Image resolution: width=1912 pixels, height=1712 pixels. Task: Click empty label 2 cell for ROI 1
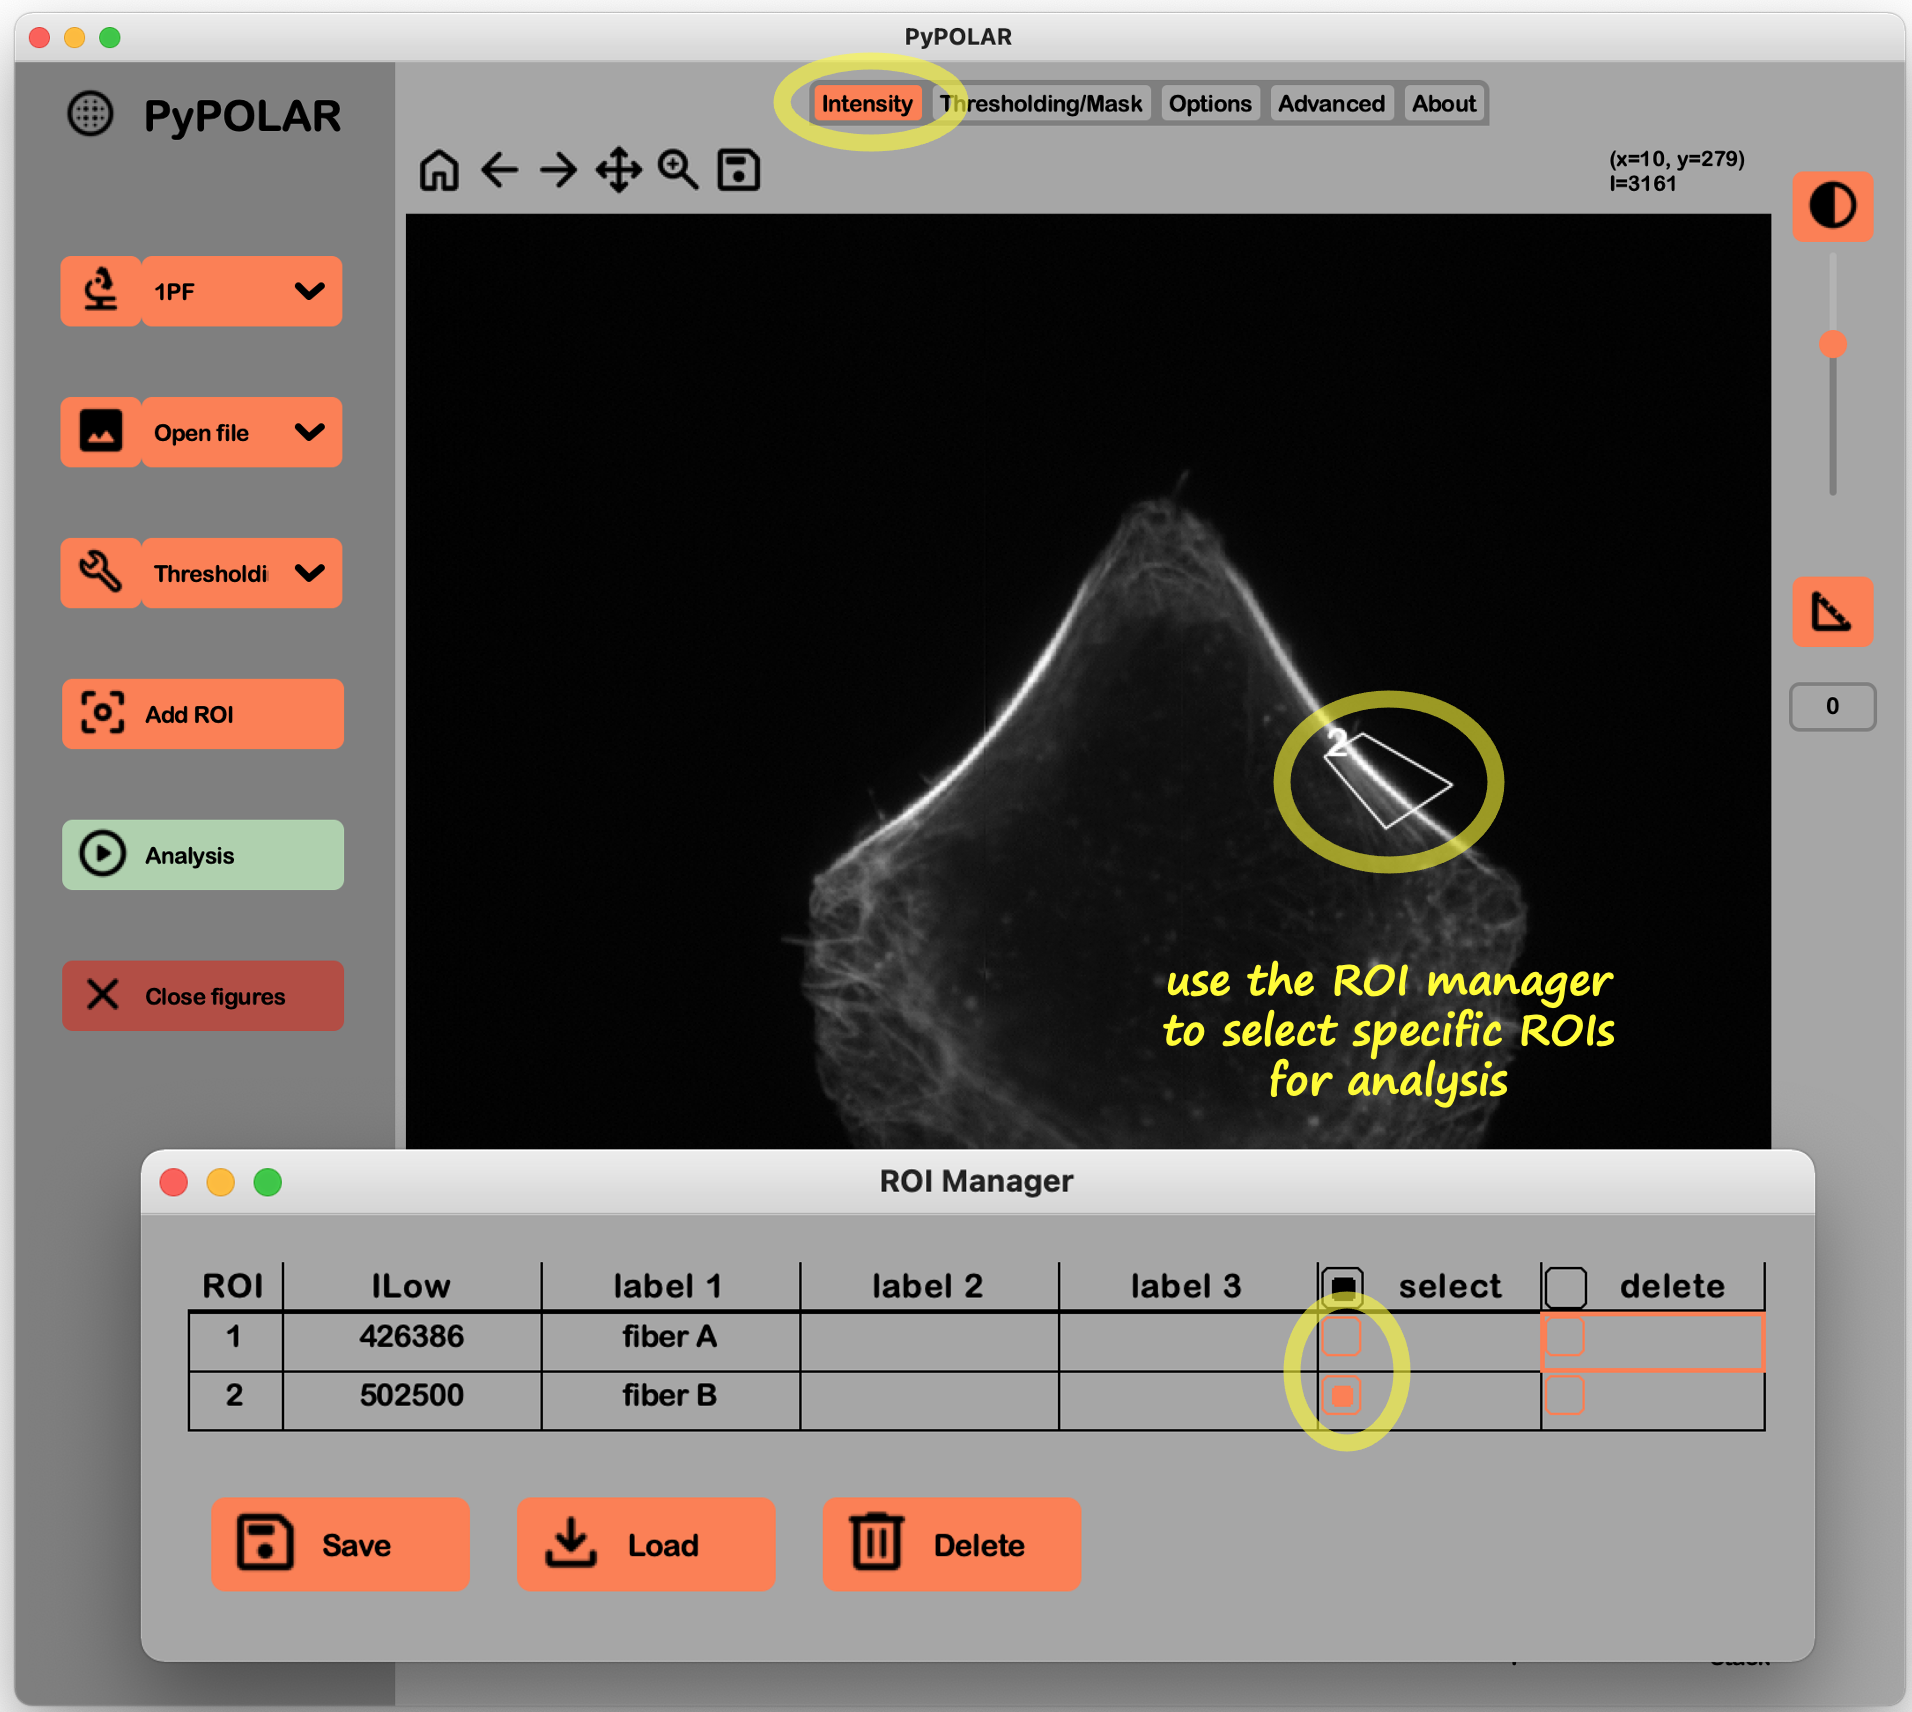(929, 1341)
